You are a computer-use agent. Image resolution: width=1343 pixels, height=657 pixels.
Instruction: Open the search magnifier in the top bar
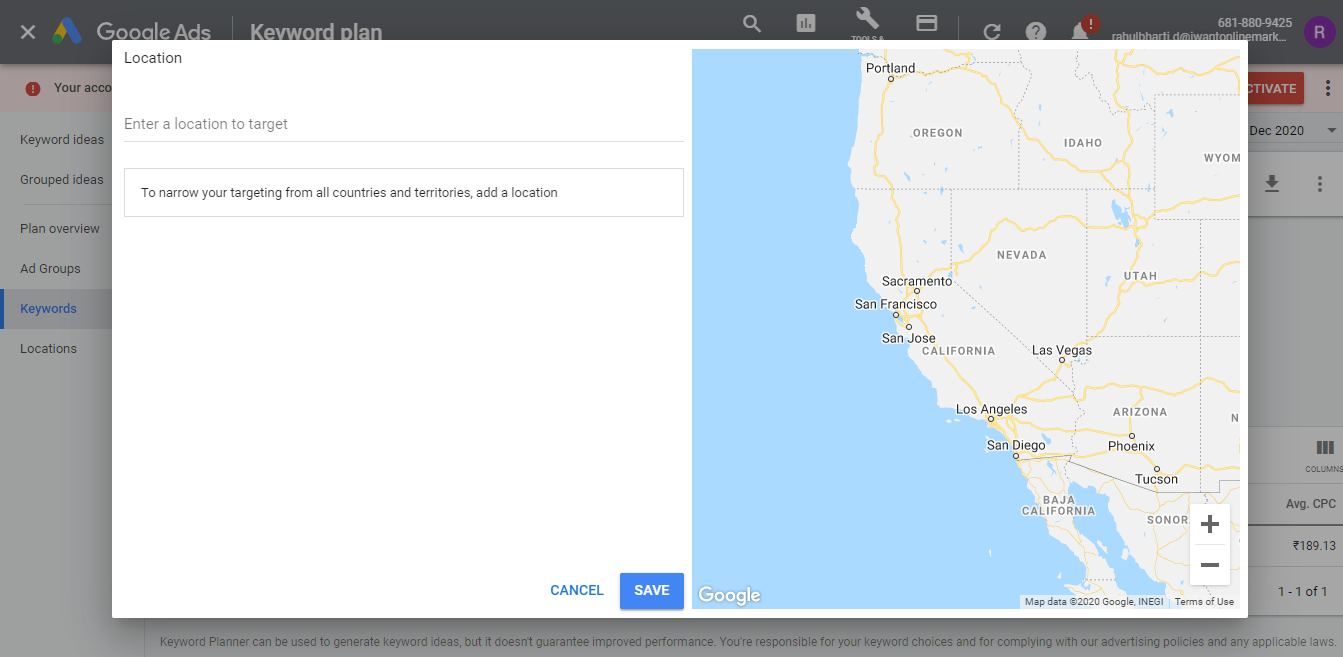752,24
